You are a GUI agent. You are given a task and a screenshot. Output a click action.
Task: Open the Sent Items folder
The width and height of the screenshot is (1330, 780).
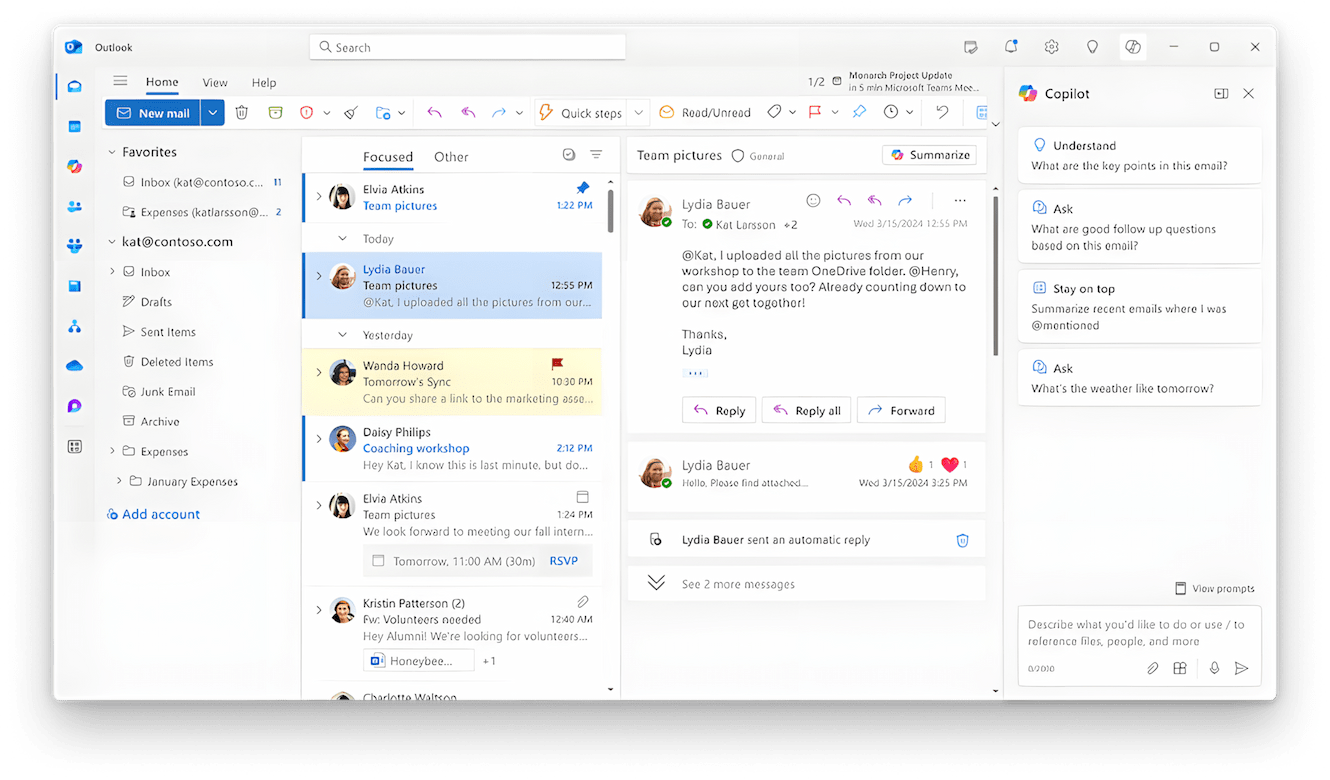(168, 332)
